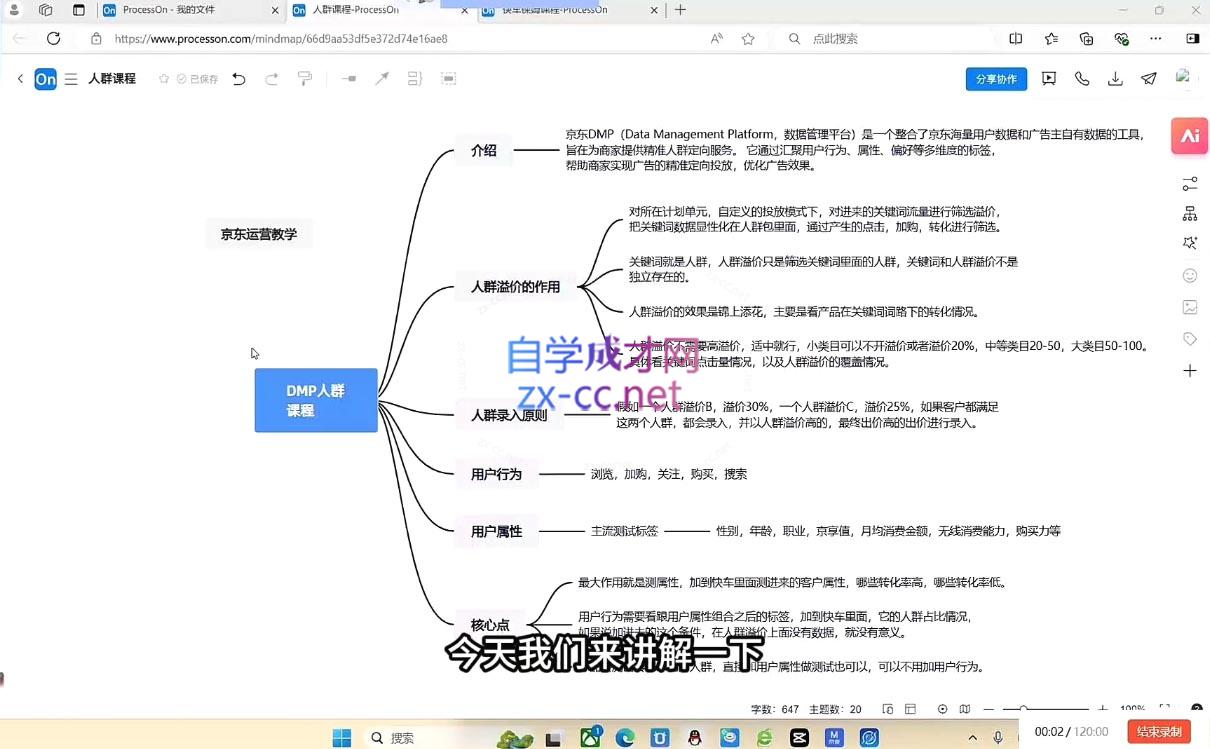Click 结束录制 to stop recording
Screen dimensions: 1210x749
pyautogui.click(x=1159, y=732)
